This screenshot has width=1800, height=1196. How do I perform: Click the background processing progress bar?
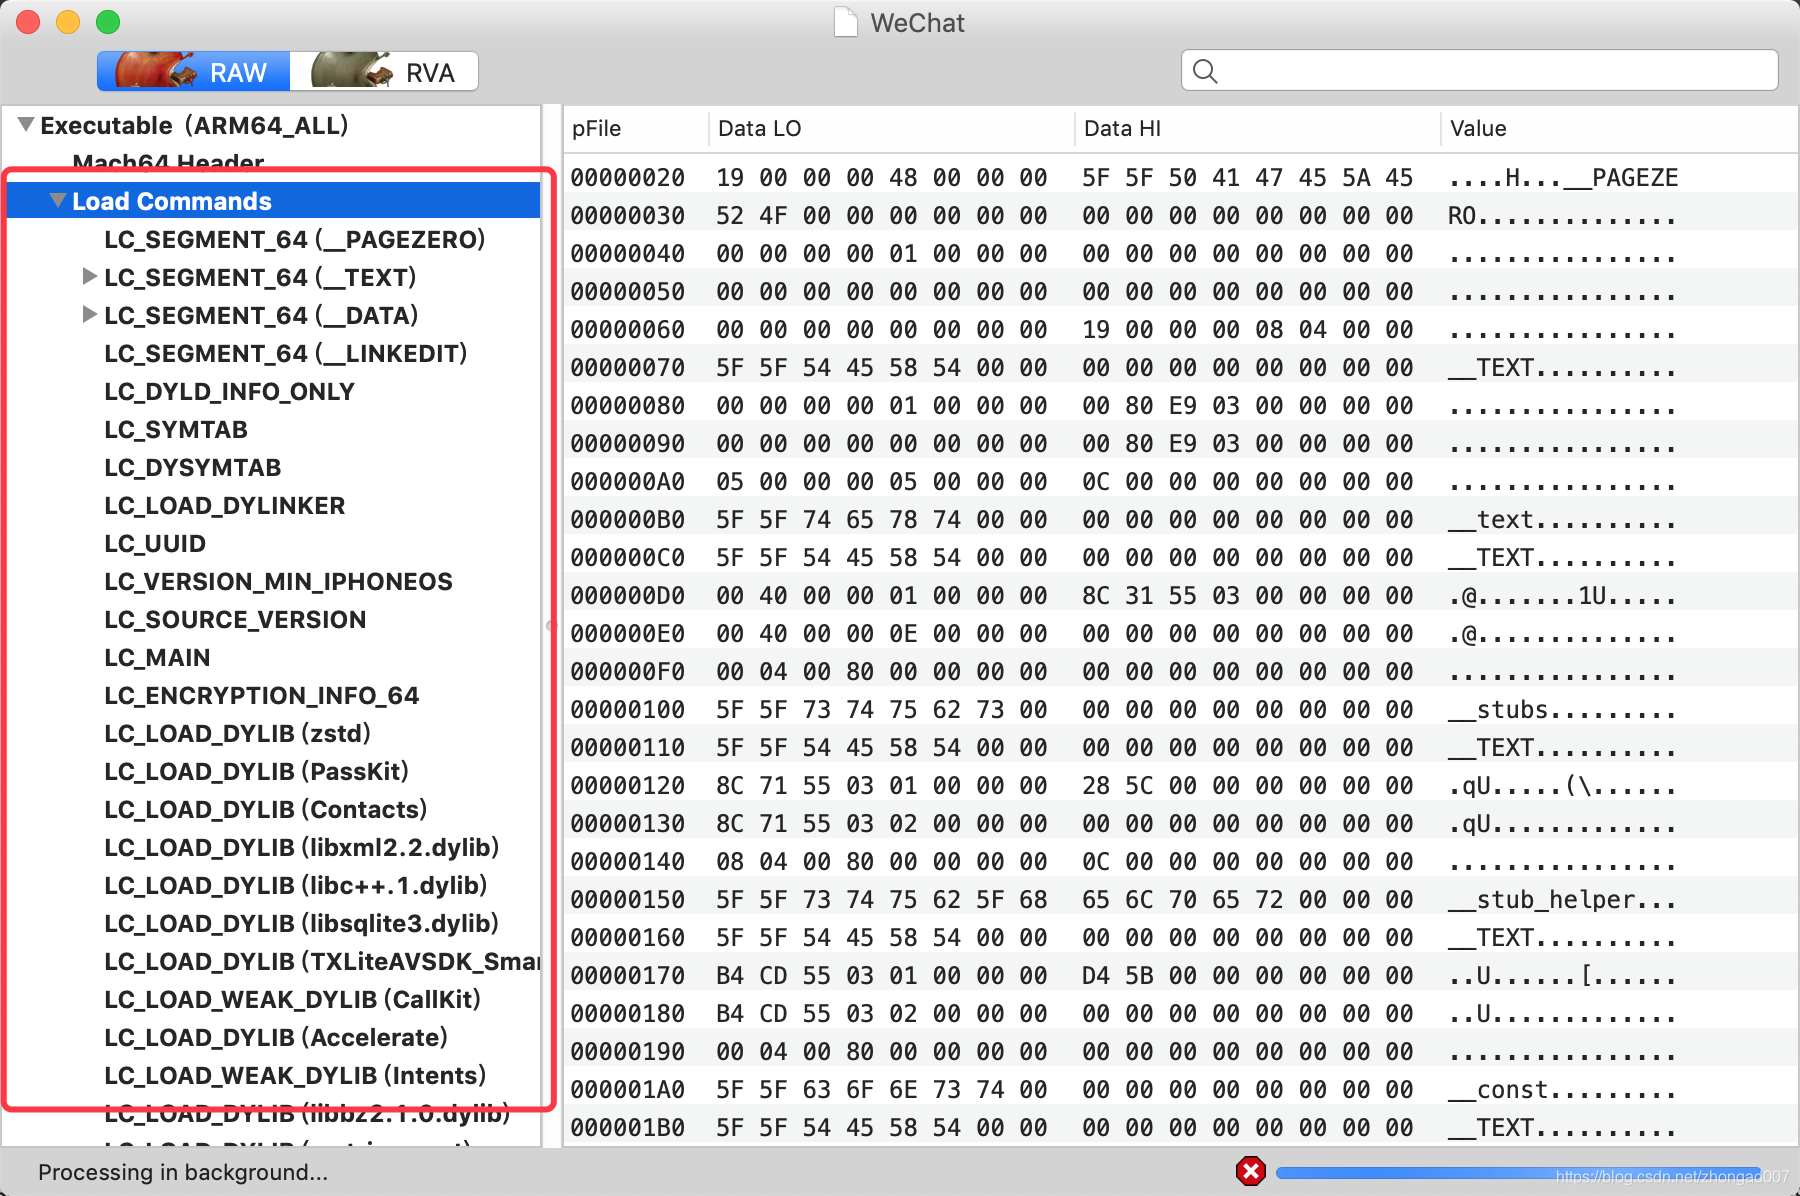[1518, 1172]
